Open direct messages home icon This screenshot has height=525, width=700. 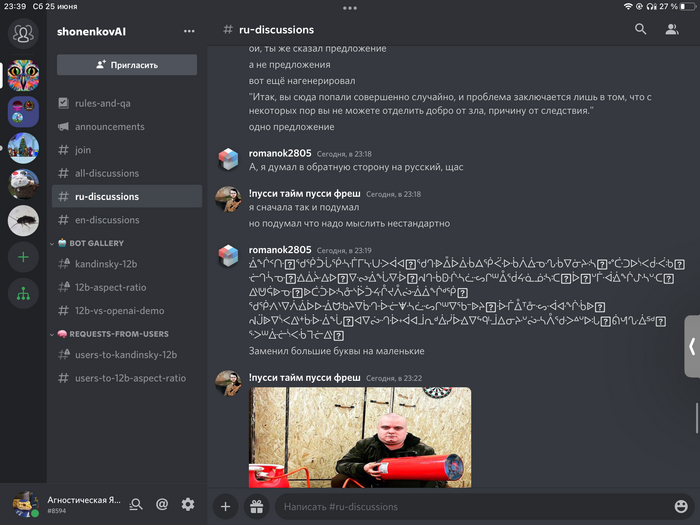(x=23, y=33)
